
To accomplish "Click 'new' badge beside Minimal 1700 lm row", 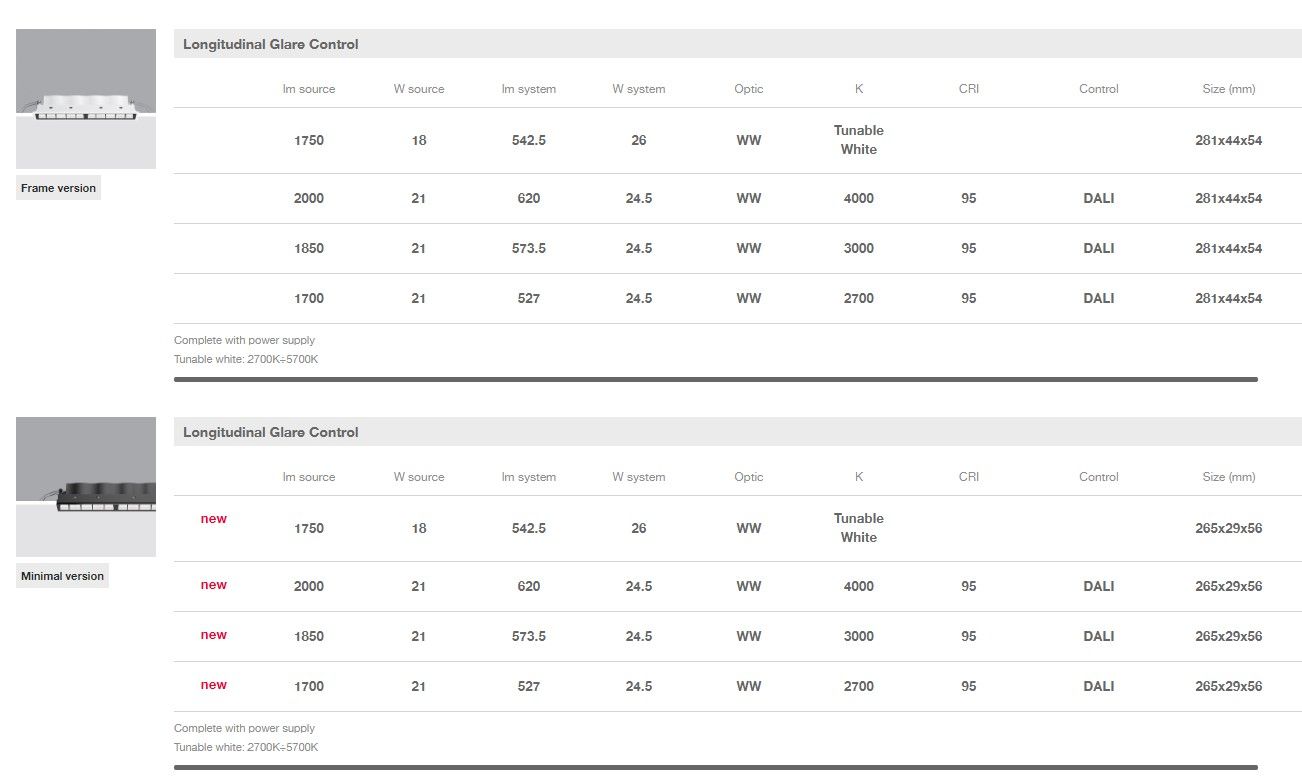I will click(213, 685).
